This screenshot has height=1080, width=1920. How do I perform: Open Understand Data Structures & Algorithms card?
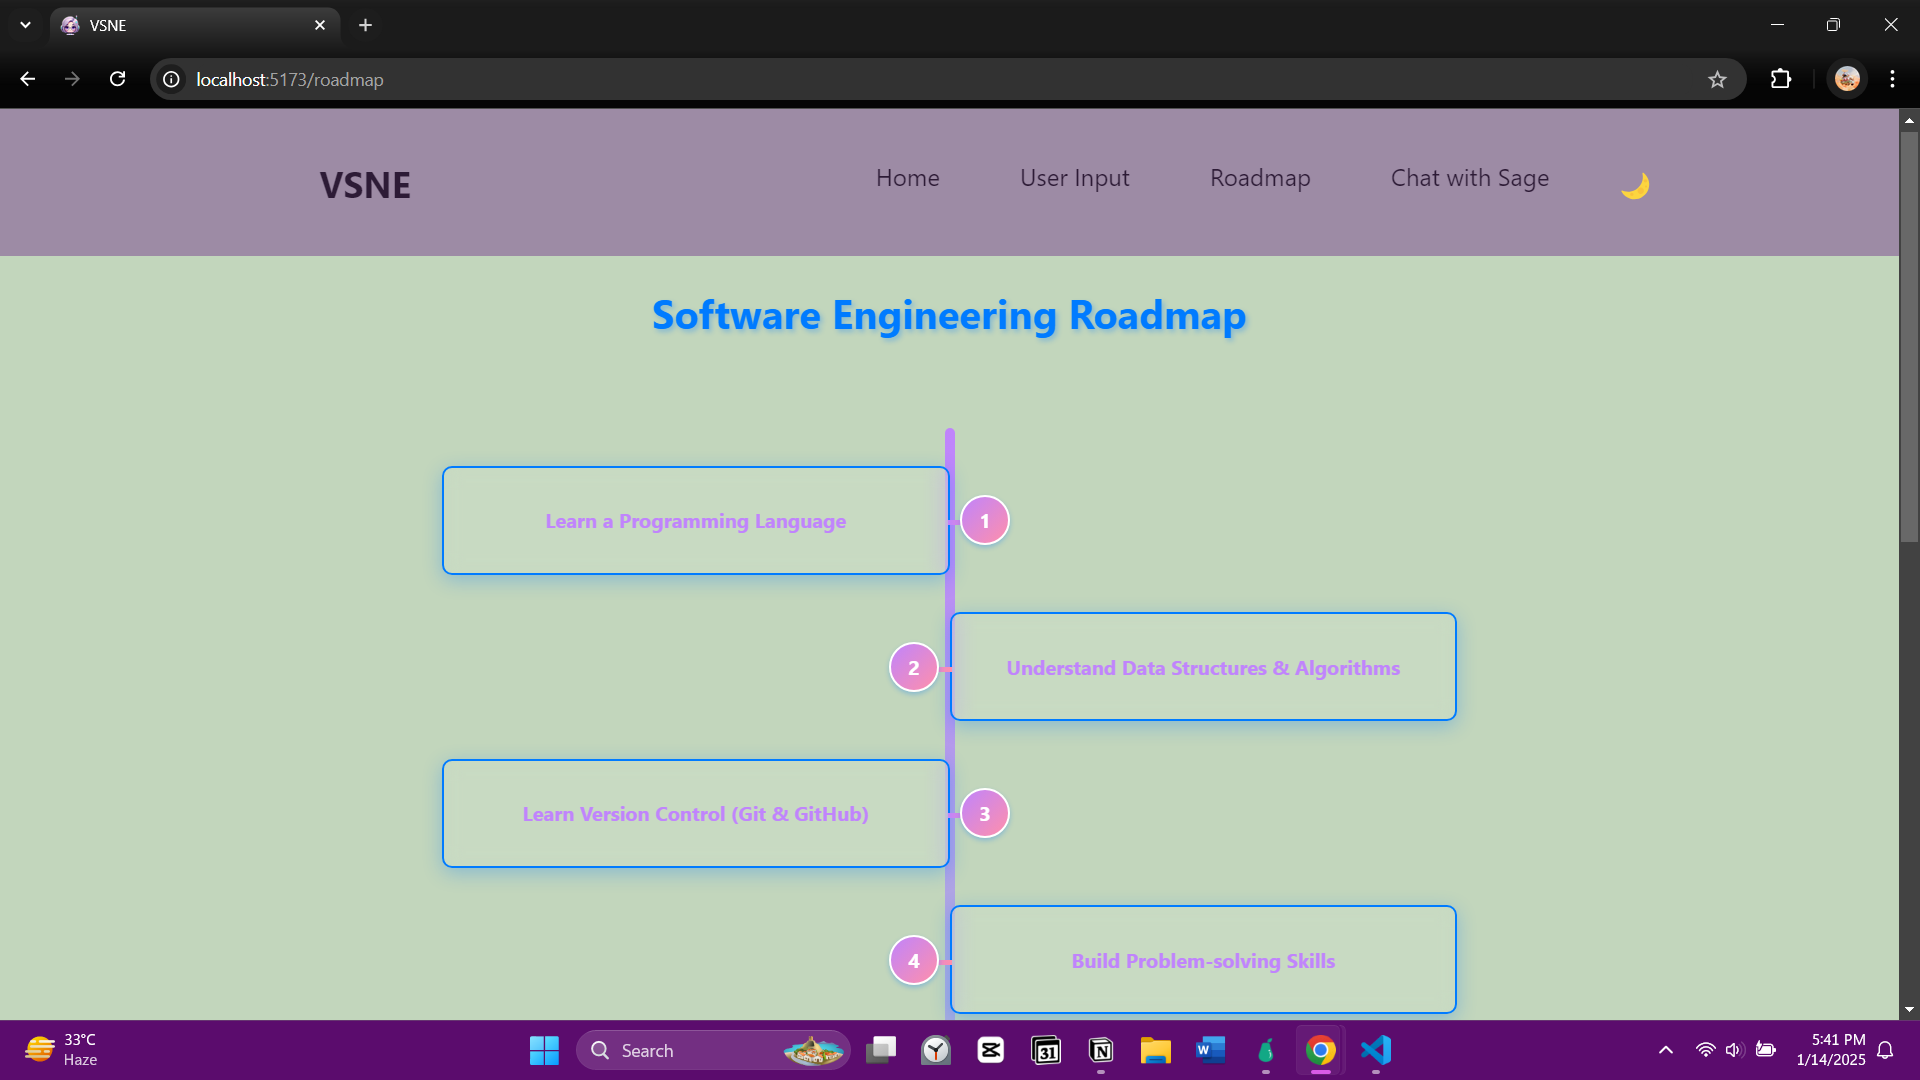1202,667
